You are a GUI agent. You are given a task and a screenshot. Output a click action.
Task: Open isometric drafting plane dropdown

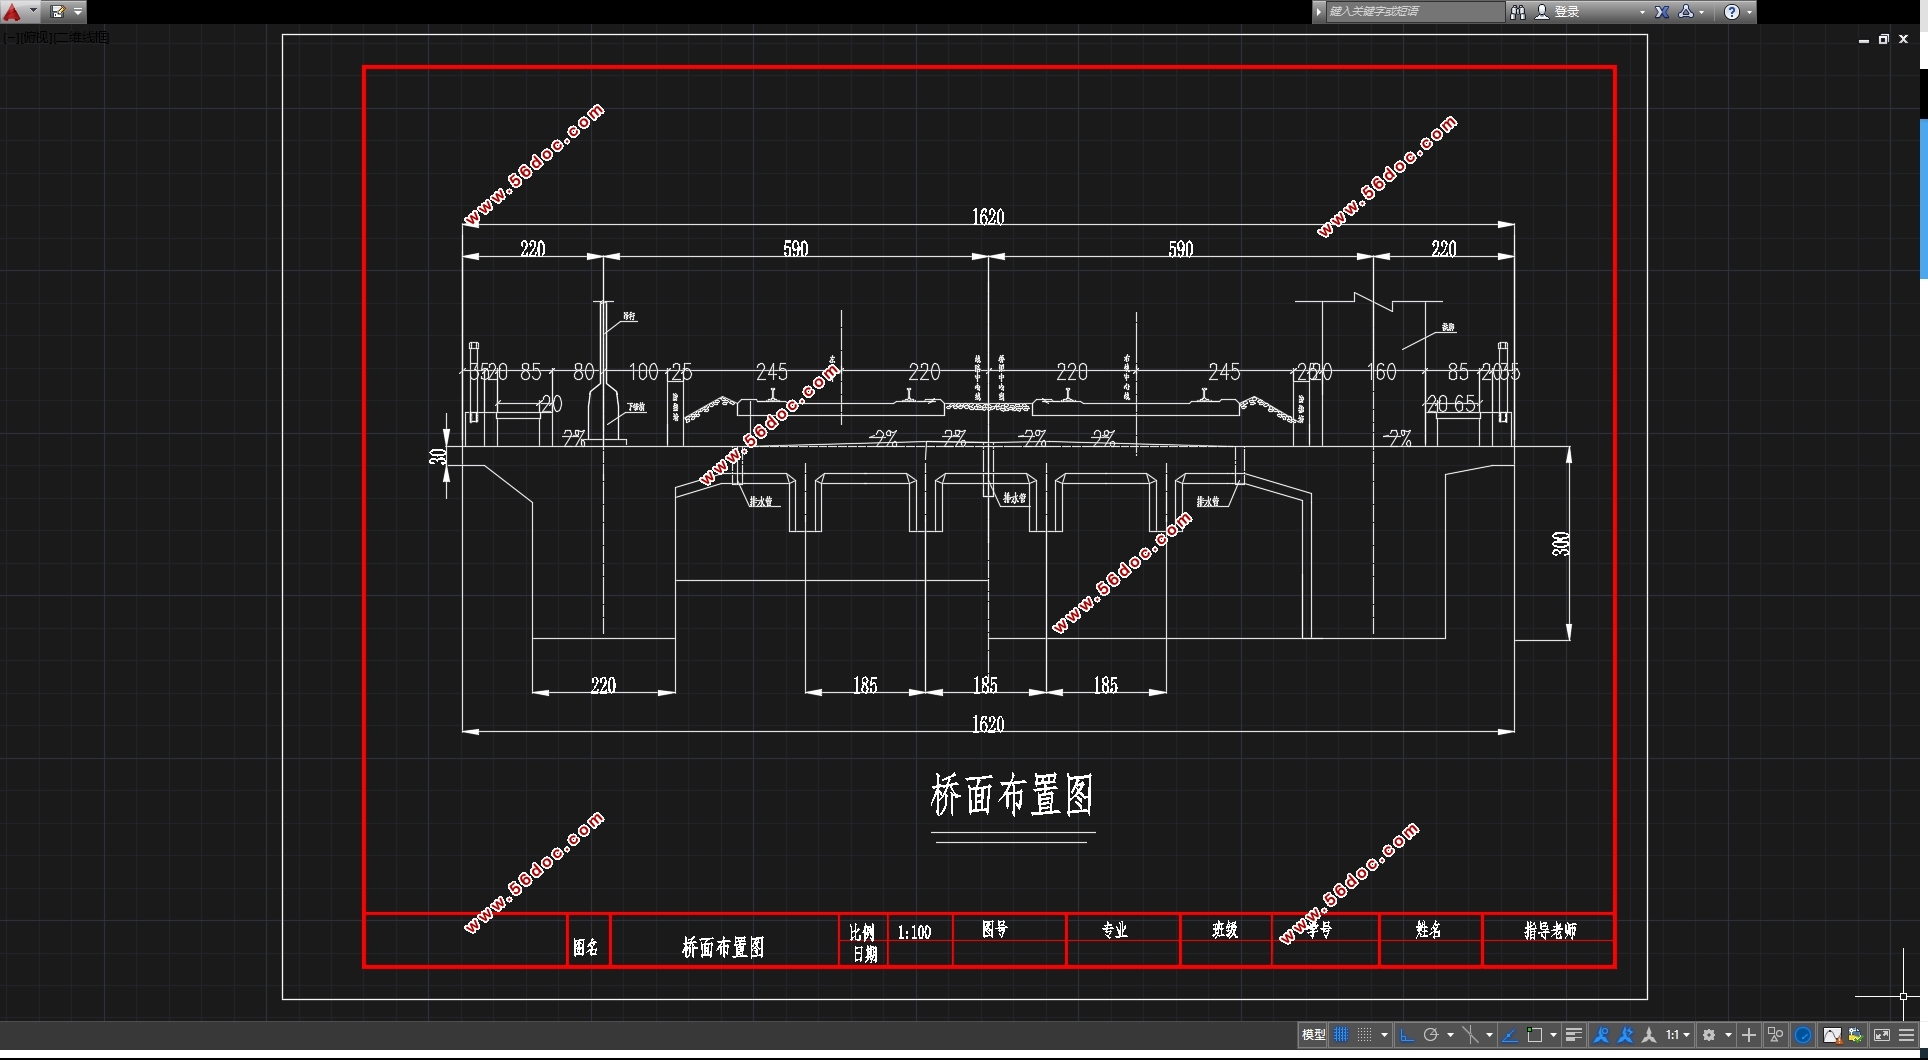point(1489,1035)
